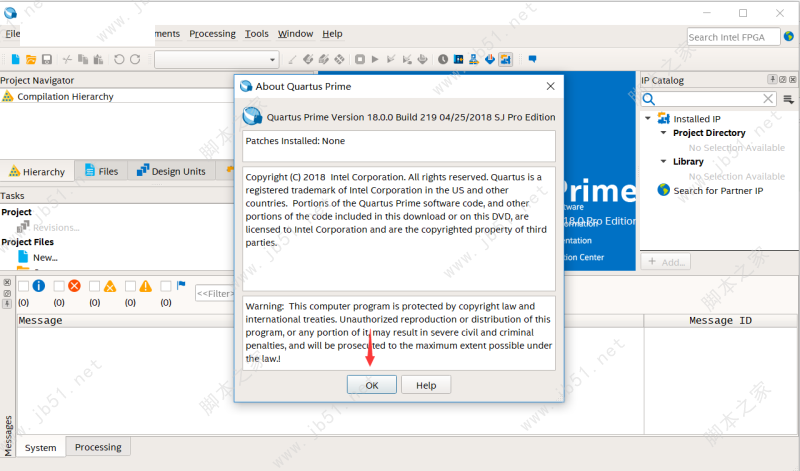Click the IP Catalog search field
The width and height of the screenshot is (800, 471).
click(709, 98)
